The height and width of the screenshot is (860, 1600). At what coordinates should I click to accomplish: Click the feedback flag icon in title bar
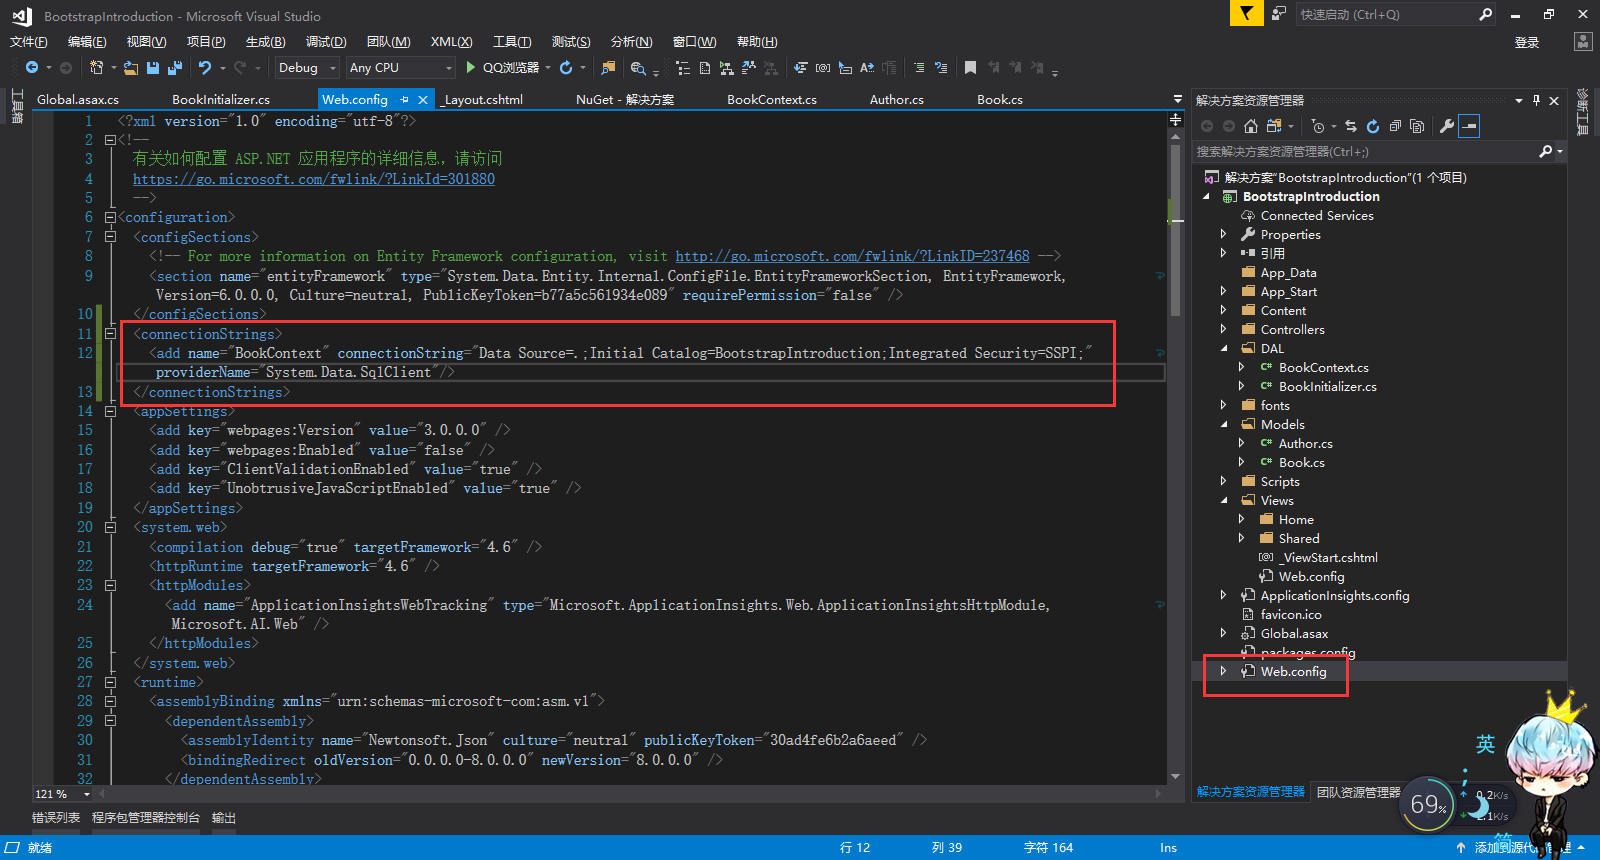click(1245, 14)
